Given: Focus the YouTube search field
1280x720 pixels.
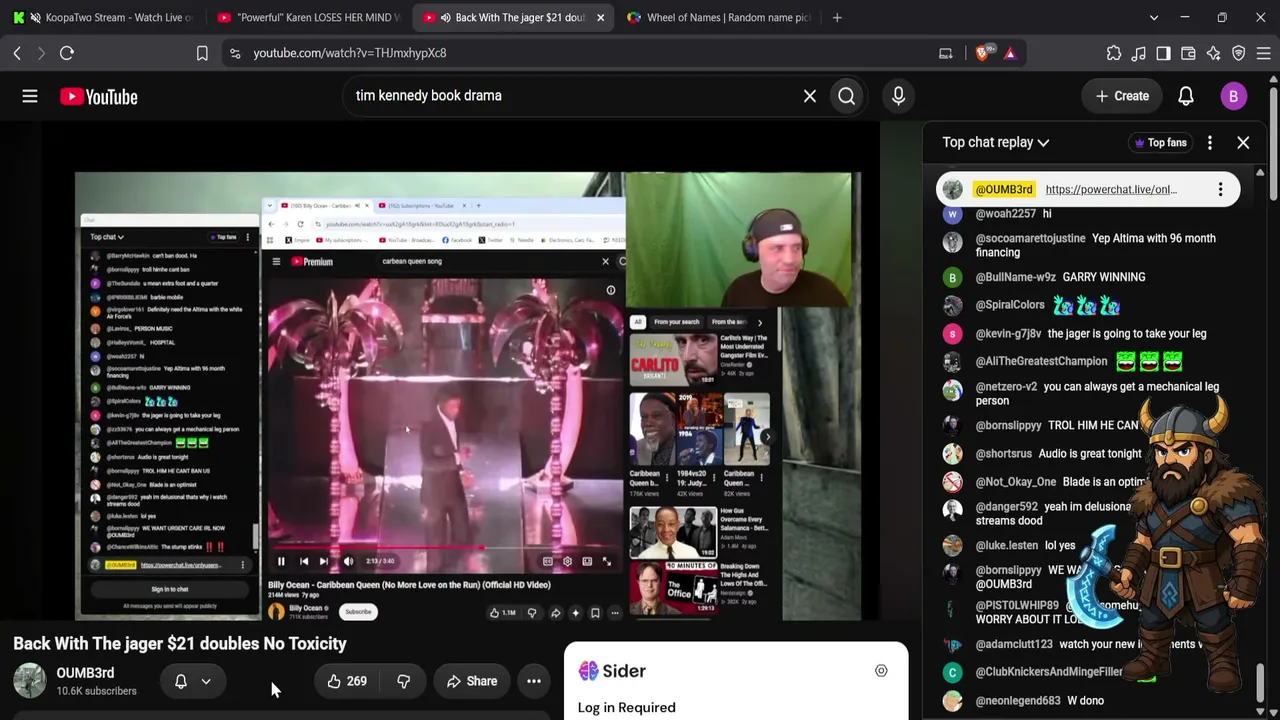Looking at the screenshot, I should pyautogui.click(x=570, y=96).
